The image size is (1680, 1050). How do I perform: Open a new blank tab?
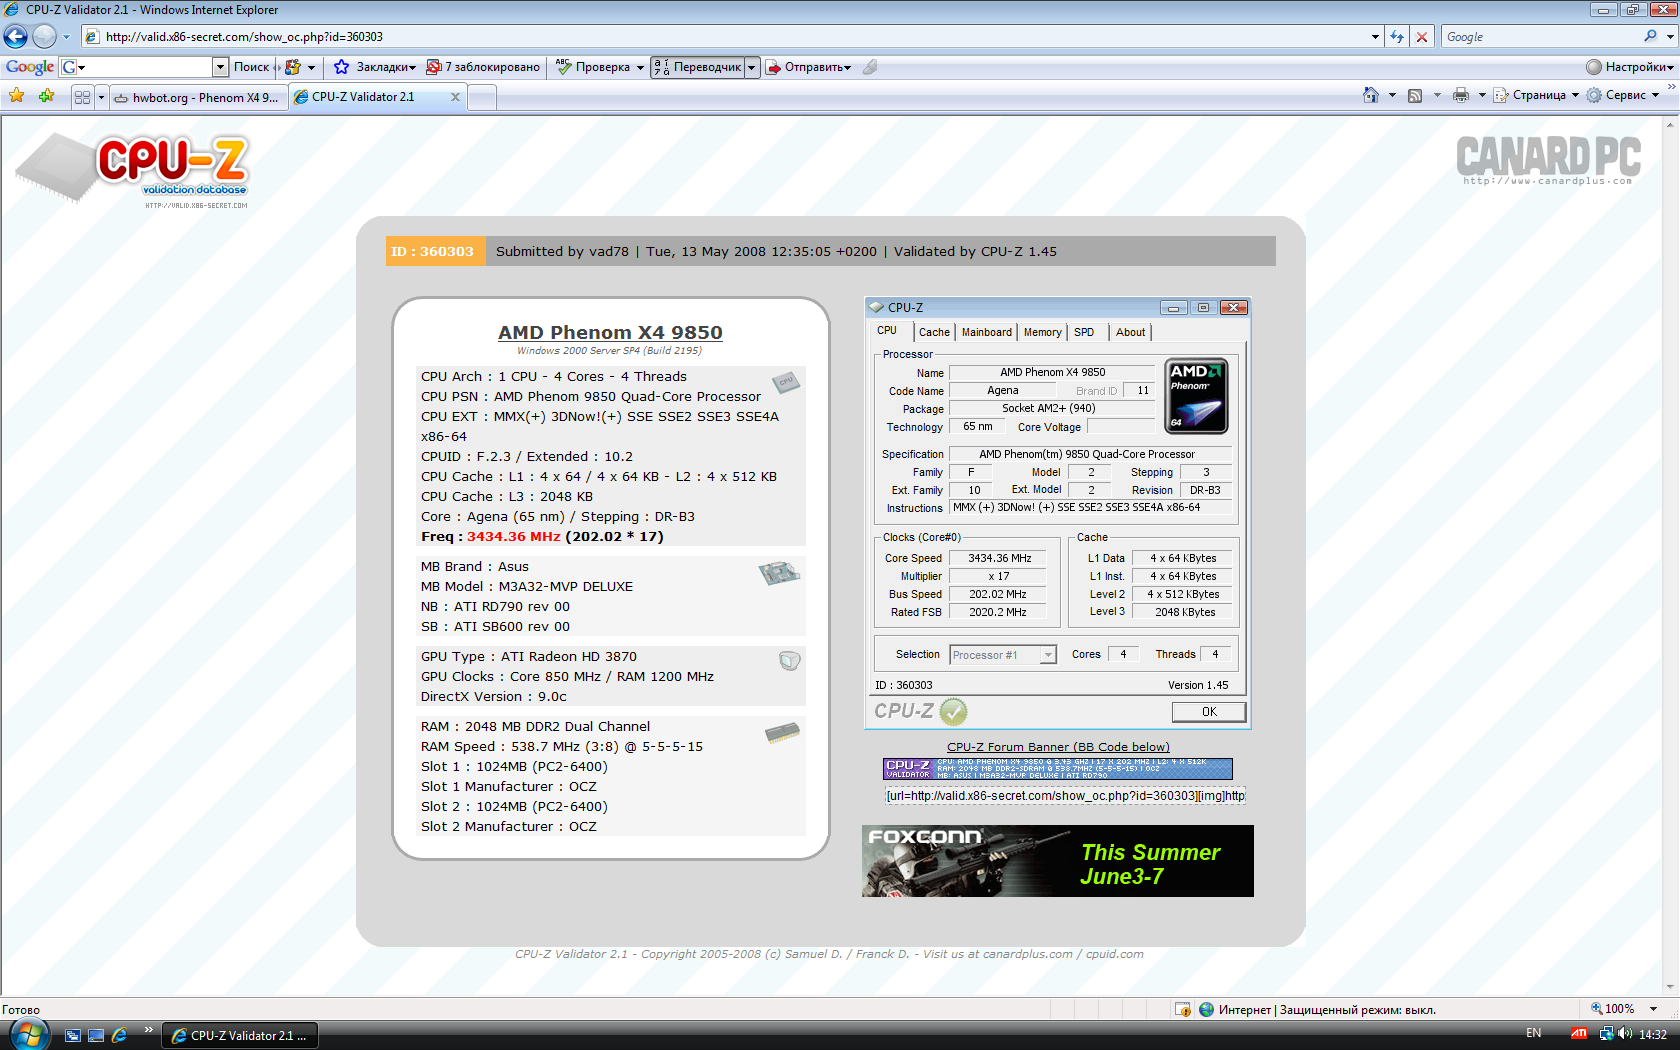click(x=482, y=97)
